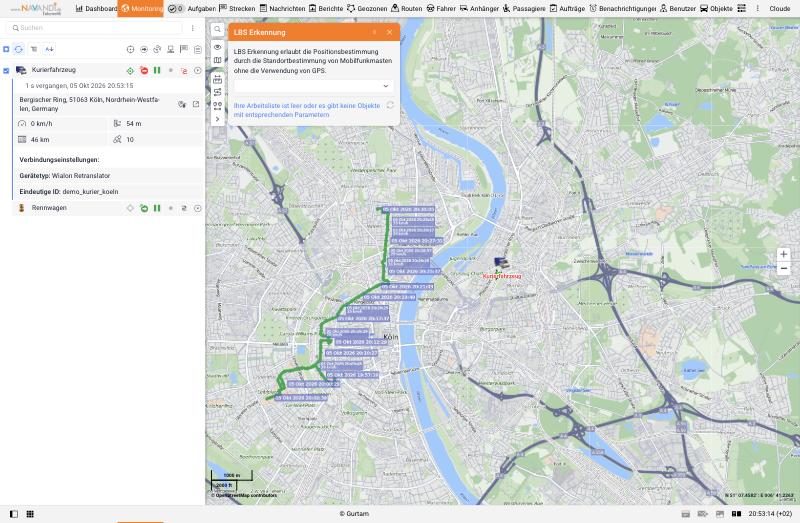
Task: Click the header connection state icon
Action: point(170,49)
